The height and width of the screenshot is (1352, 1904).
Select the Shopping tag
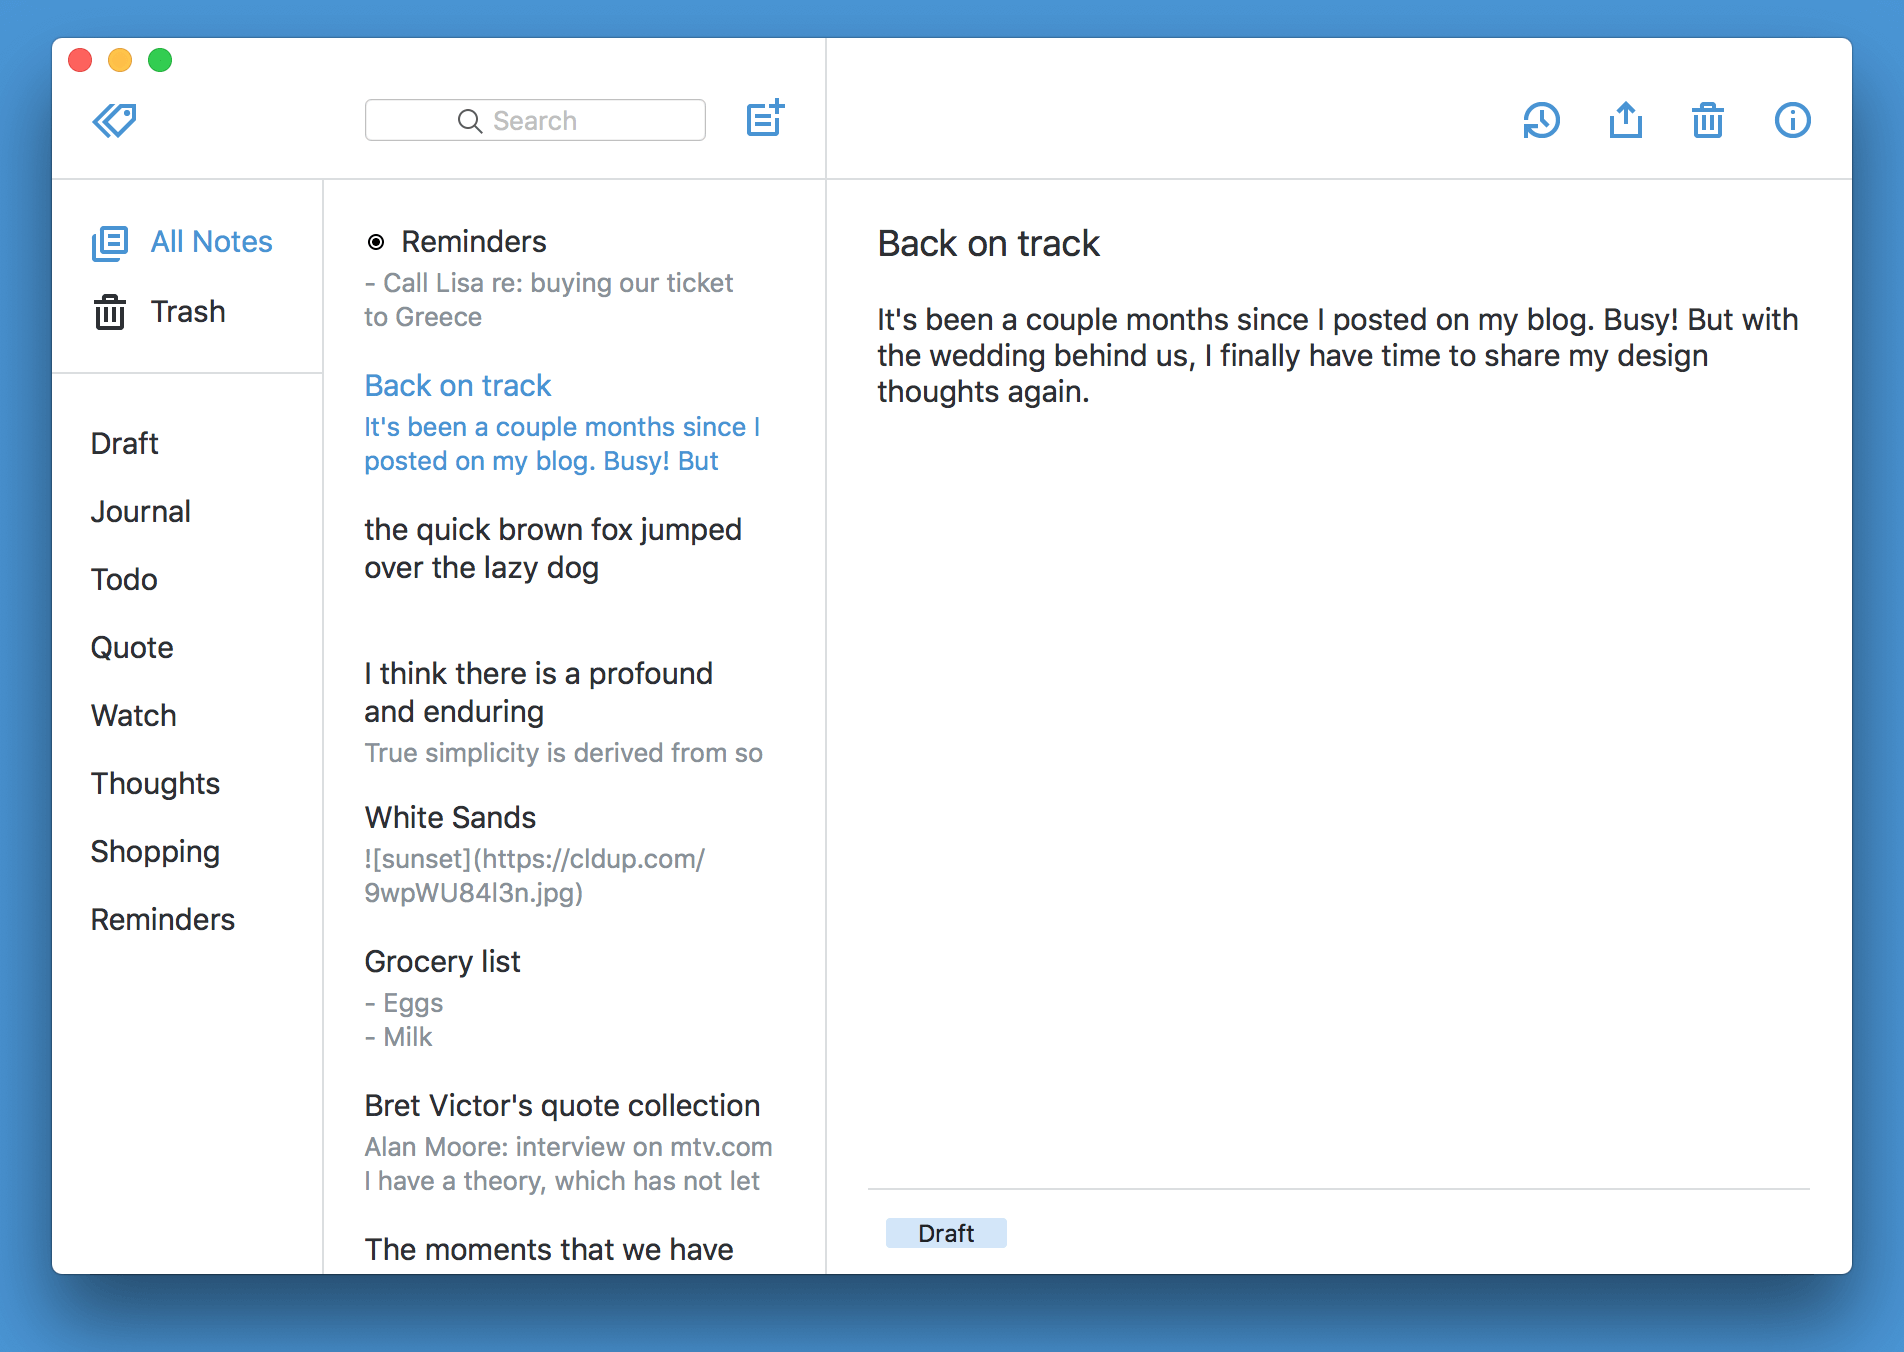coord(155,851)
